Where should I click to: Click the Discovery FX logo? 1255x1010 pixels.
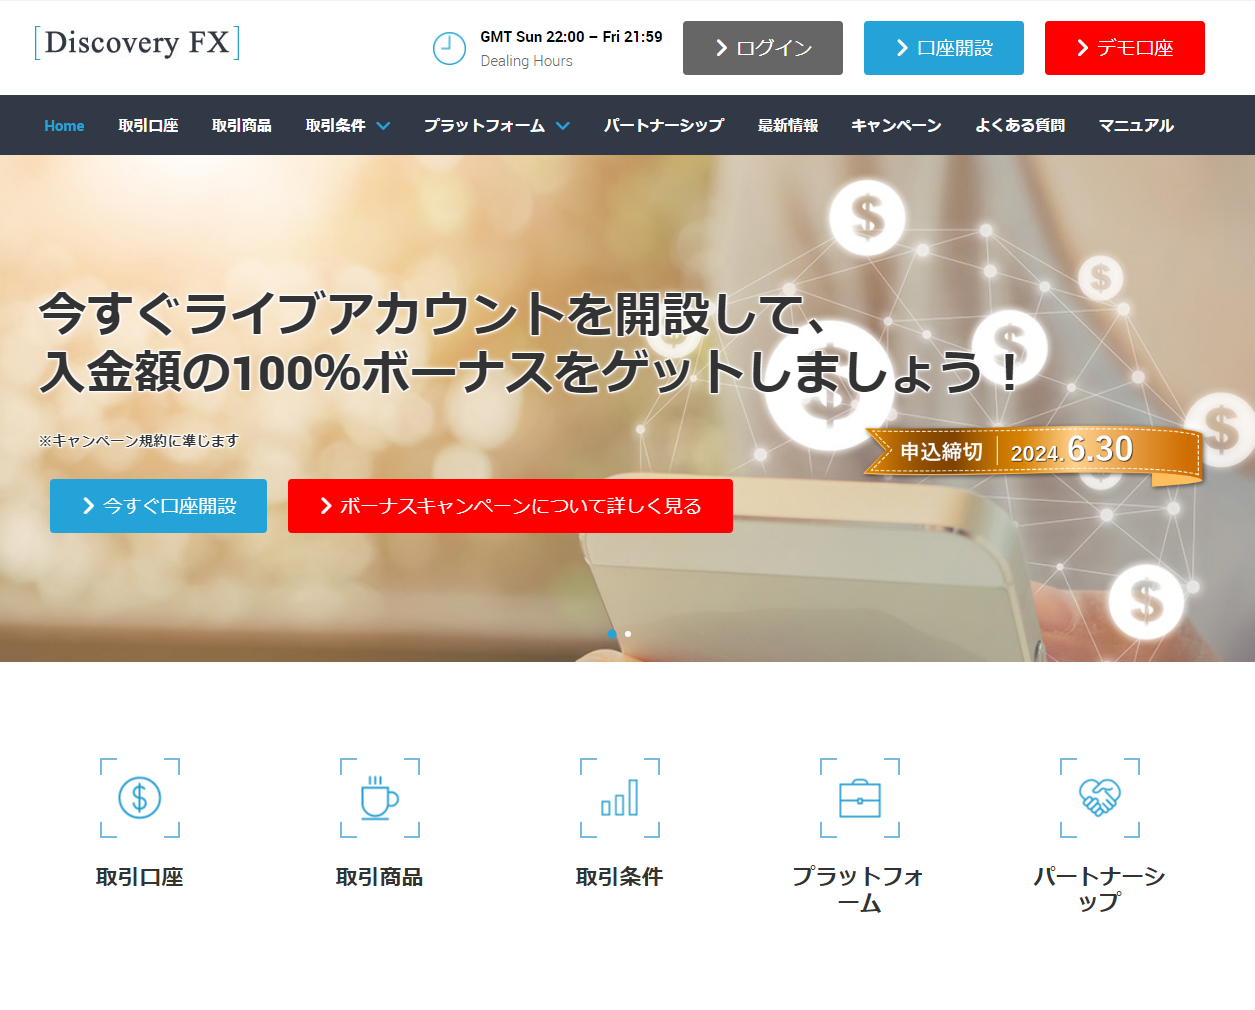tap(137, 43)
